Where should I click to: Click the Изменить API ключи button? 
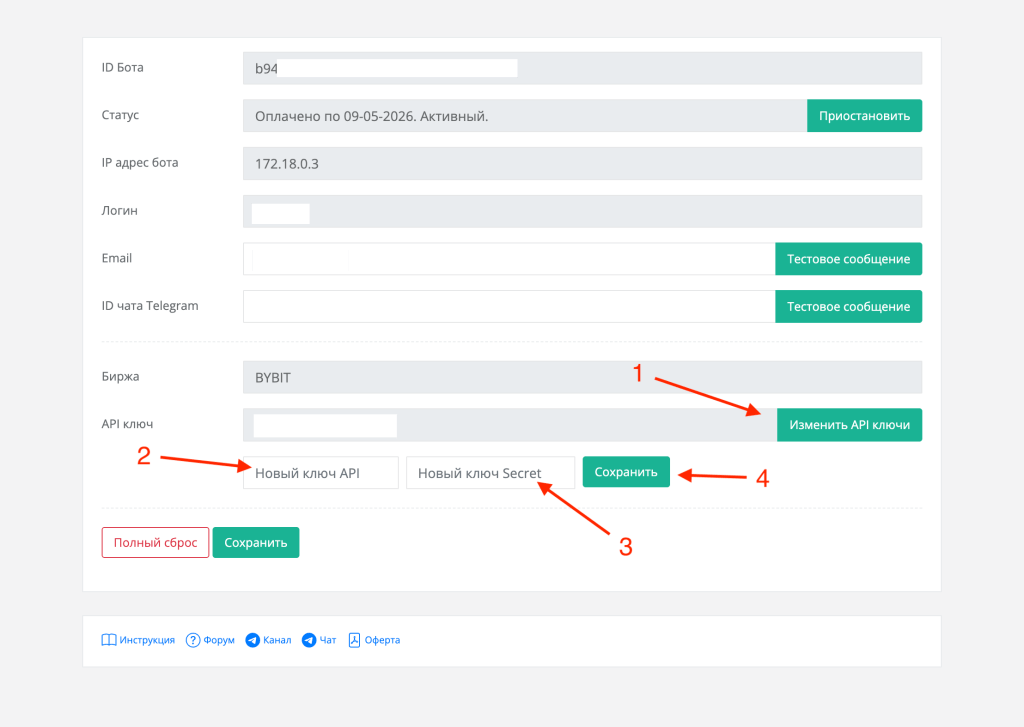pyautogui.click(x=849, y=425)
